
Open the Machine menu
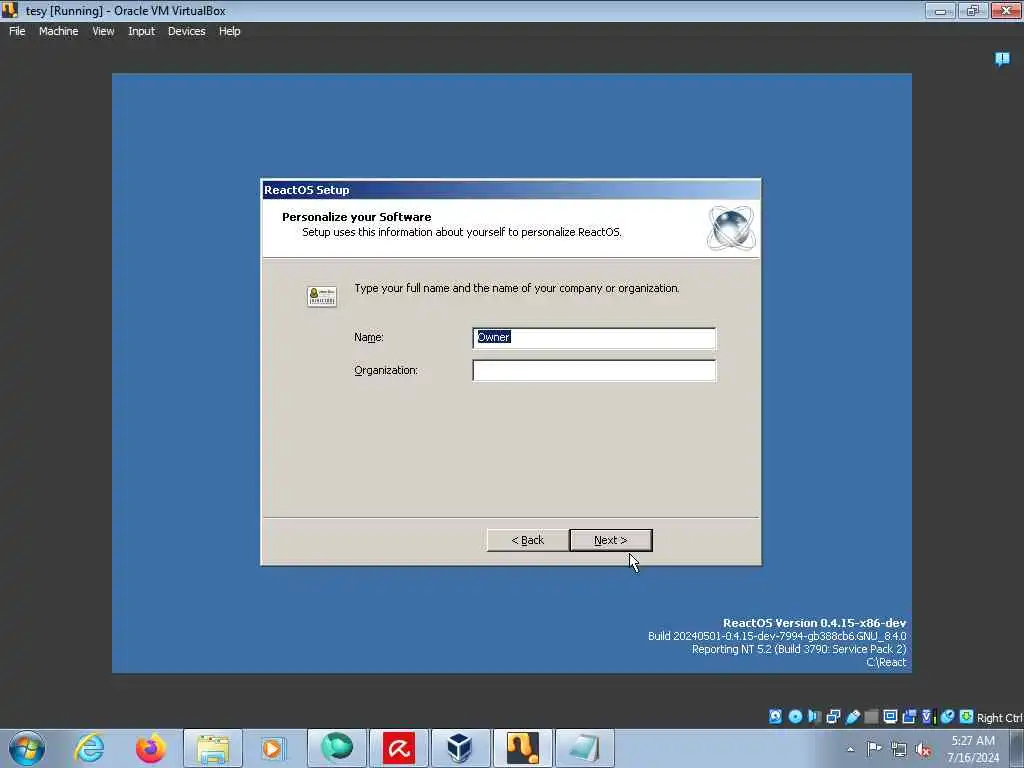pyautogui.click(x=58, y=31)
